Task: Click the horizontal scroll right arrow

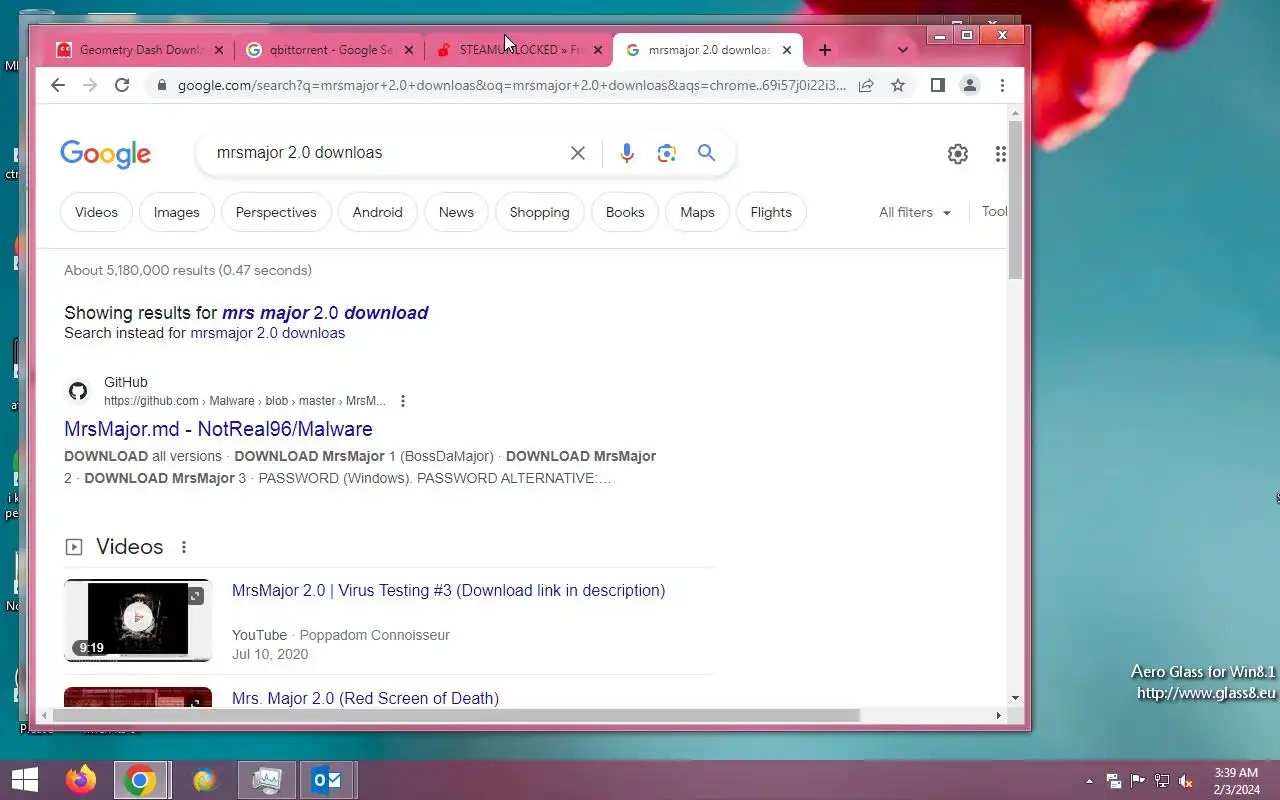Action: (998, 715)
